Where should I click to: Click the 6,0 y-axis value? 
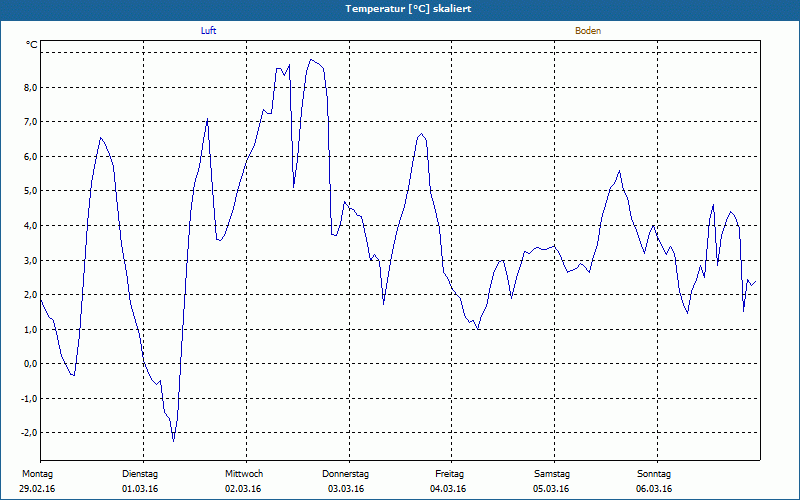click(31, 157)
